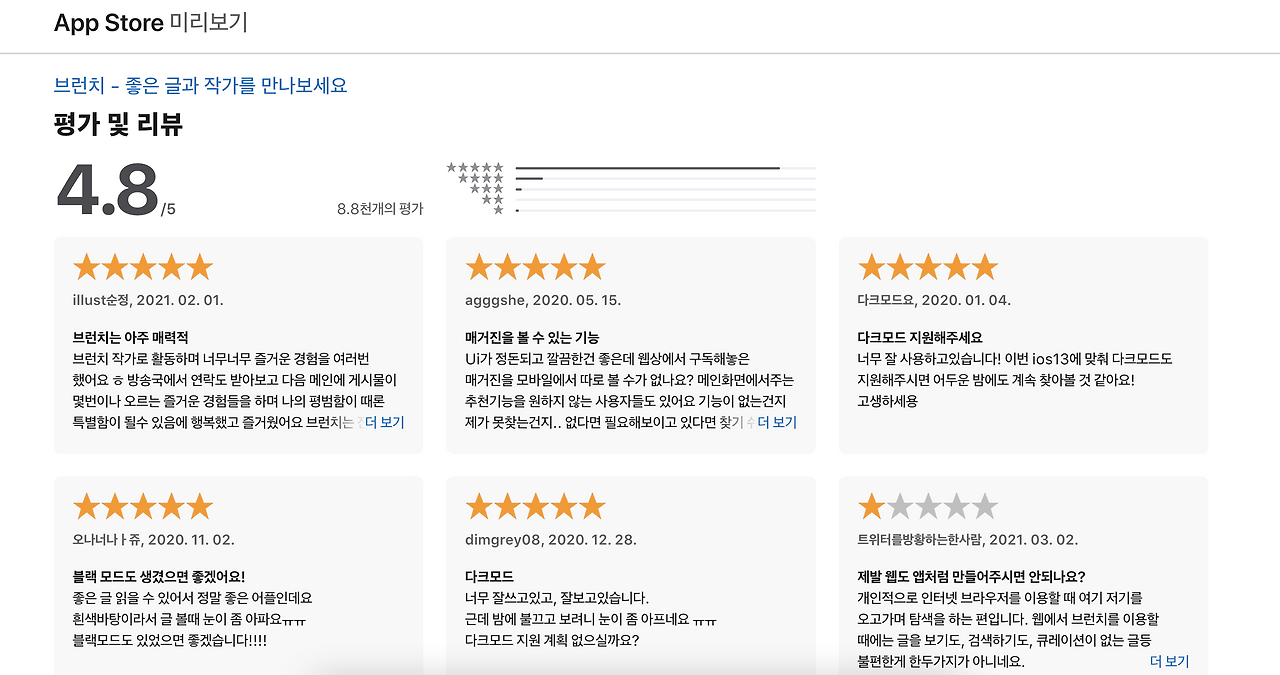Click the App Store 미리보기 header

click(151, 23)
